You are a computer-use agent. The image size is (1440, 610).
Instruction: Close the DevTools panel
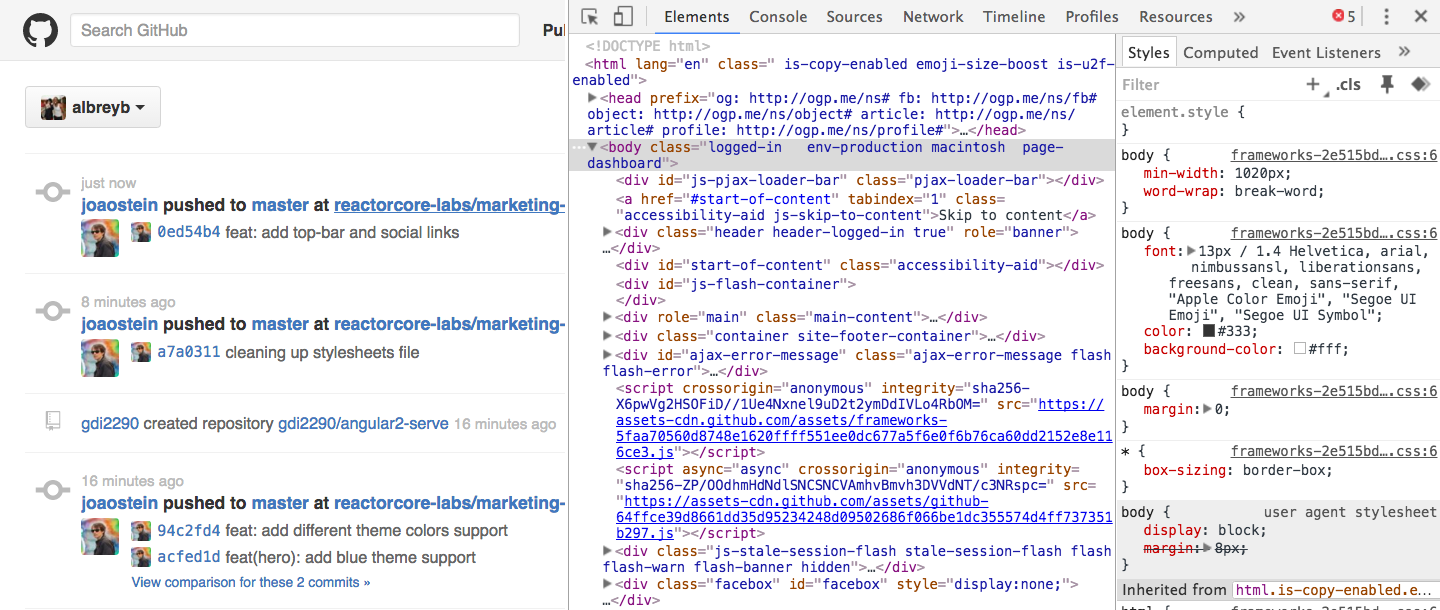[x=1420, y=17]
